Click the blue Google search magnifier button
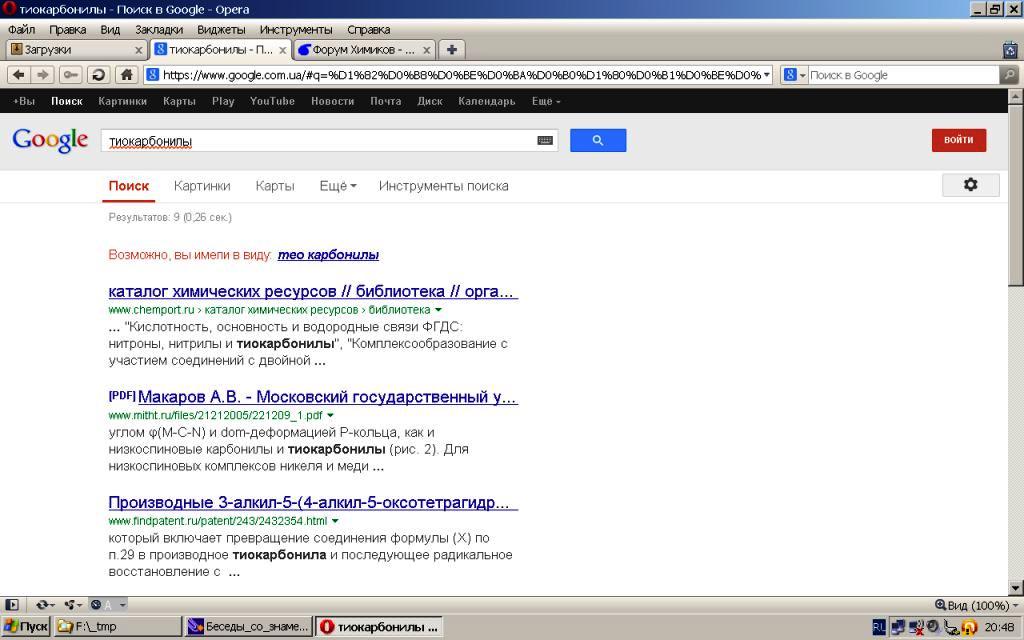The image size is (1024, 640). [597, 141]
